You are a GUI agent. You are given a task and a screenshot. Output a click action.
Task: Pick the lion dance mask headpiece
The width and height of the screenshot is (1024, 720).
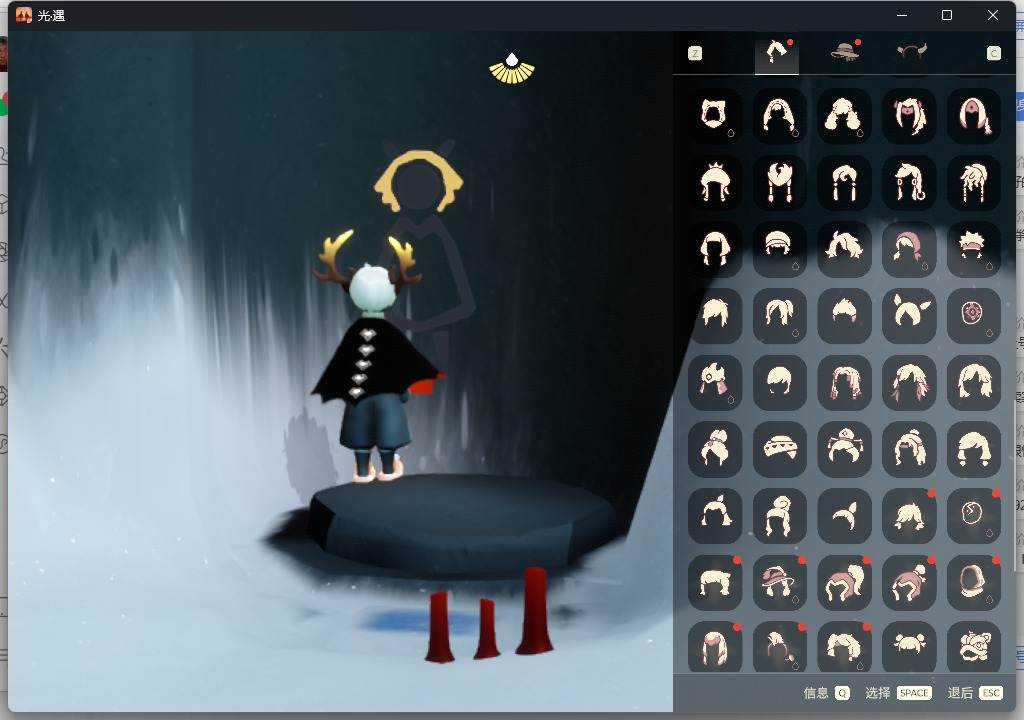pos(974,648)
